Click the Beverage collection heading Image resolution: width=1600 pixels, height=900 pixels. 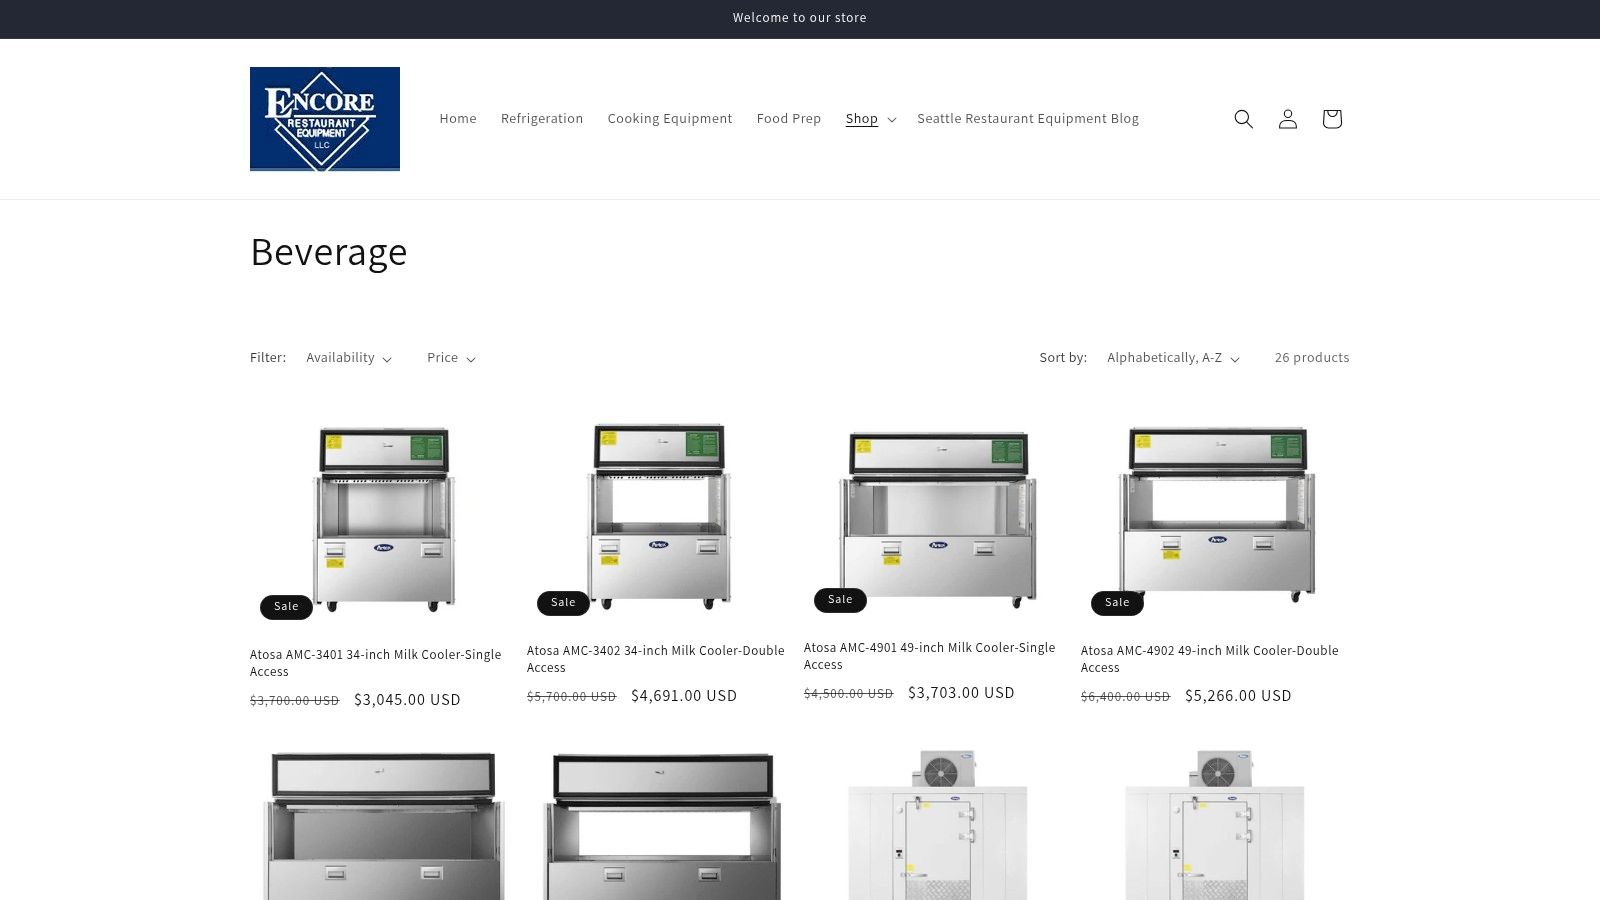[x=329, y=252]
